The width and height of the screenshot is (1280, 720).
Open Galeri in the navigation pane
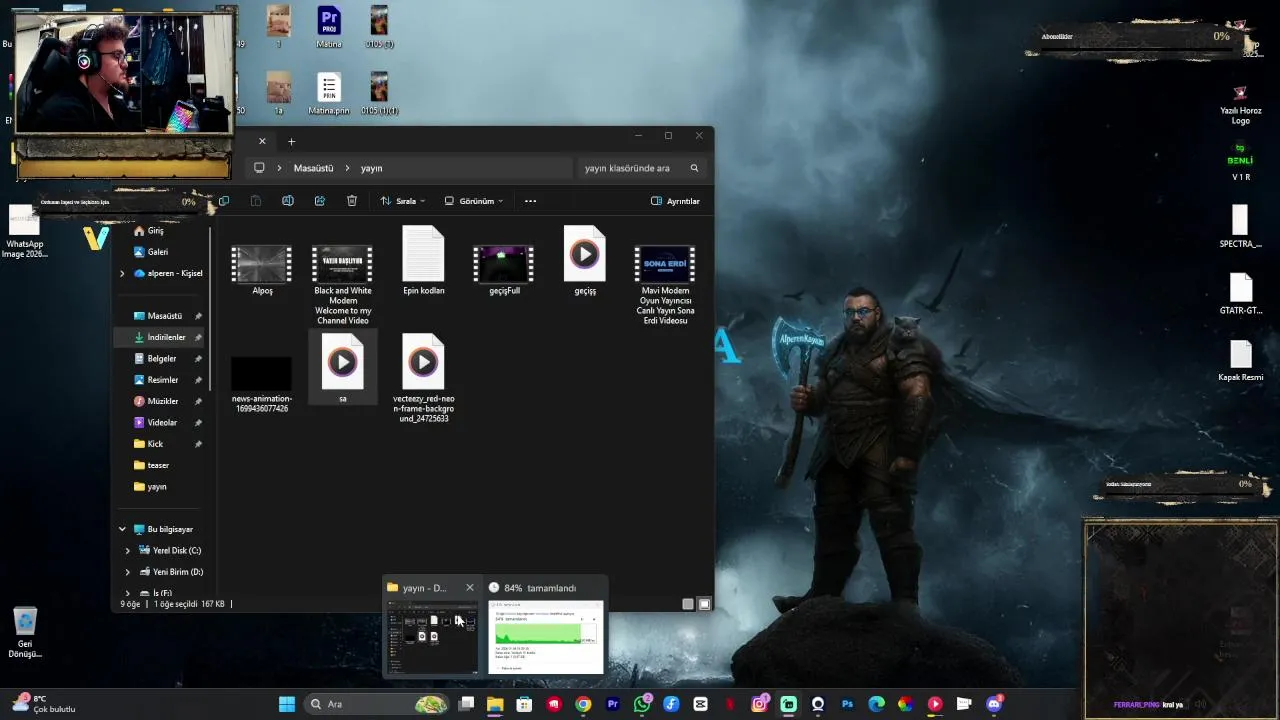[157, 252]
